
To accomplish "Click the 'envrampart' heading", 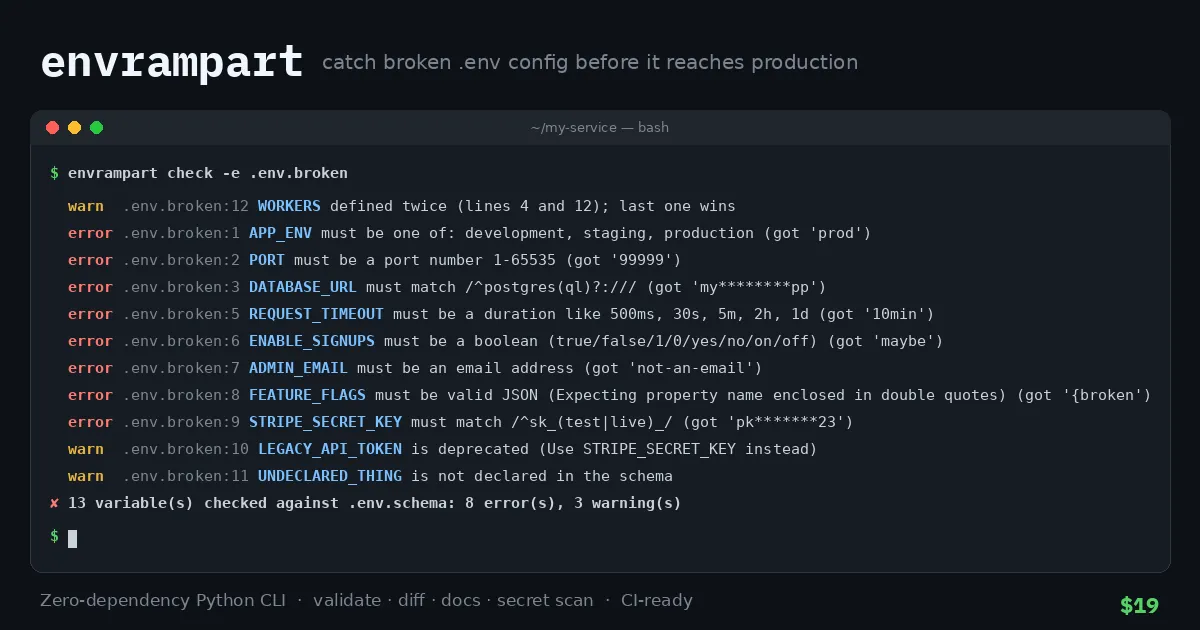I will coord(172,62).
